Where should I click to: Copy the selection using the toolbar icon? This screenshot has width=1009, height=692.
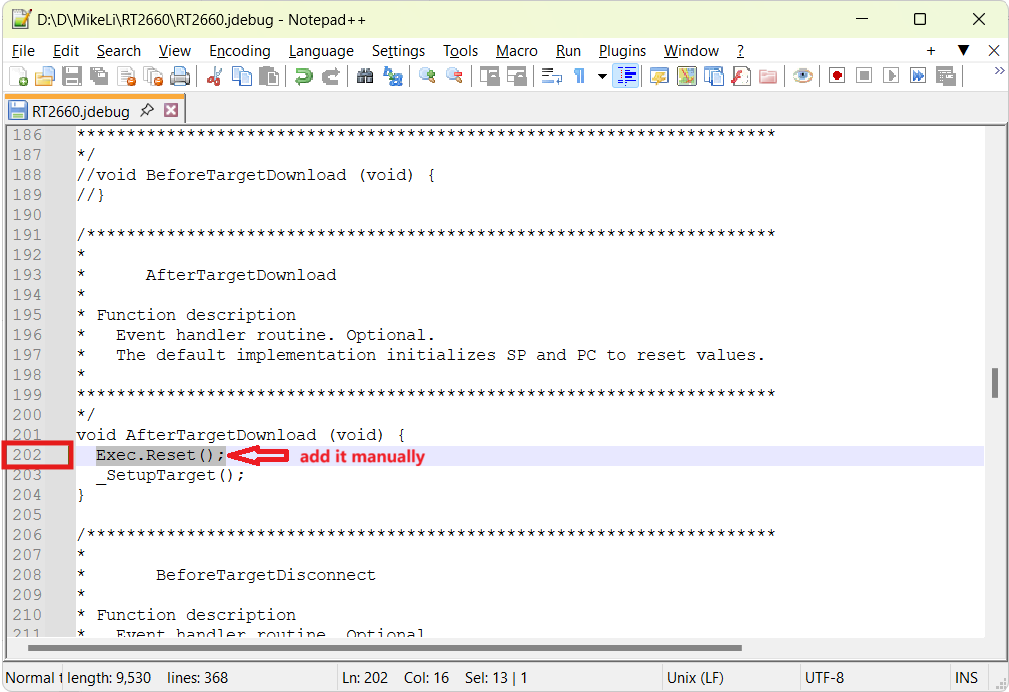(242, 77)
